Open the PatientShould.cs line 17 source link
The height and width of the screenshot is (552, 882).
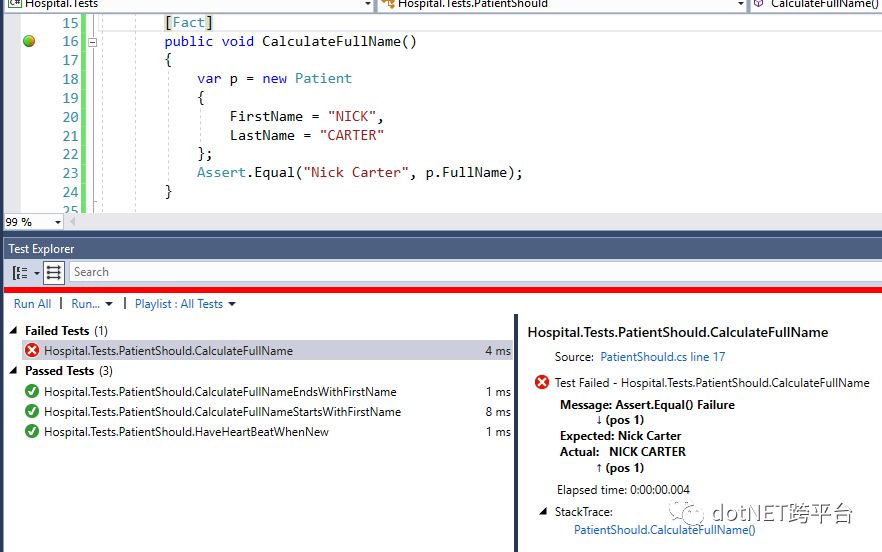(663, 357)
